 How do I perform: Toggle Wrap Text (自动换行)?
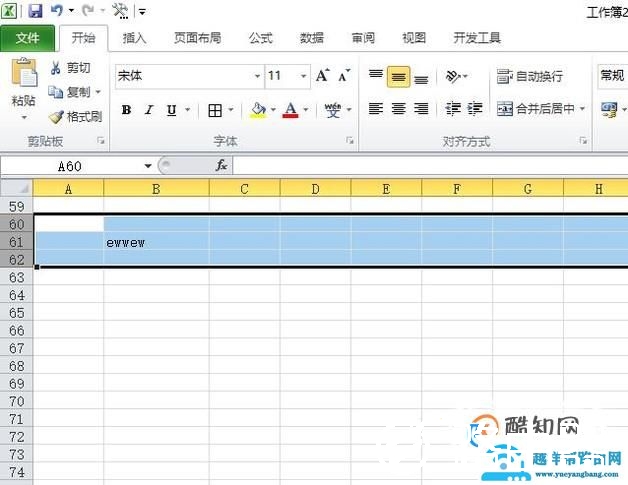pyautogui.click(x=530, y=76)
